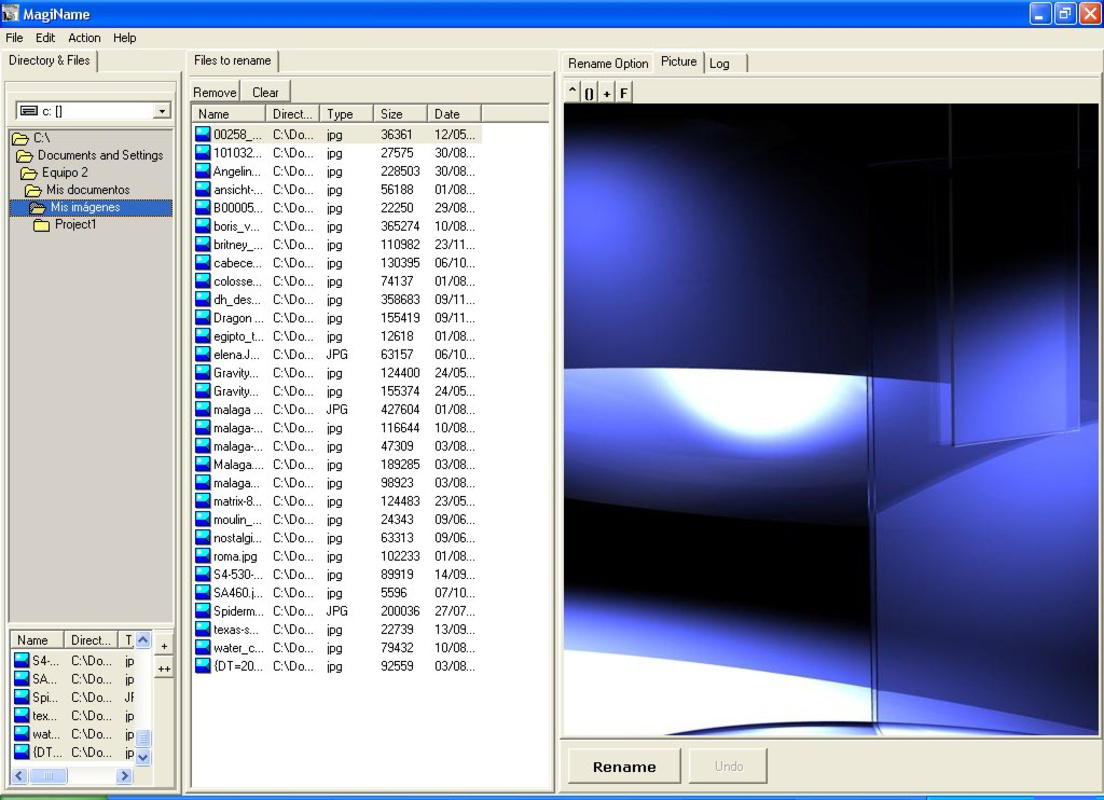Image resolution: width=1104 pixels, height=800 pixels.
Task: Switch to the Picture tab
Action: coord(679,61)
